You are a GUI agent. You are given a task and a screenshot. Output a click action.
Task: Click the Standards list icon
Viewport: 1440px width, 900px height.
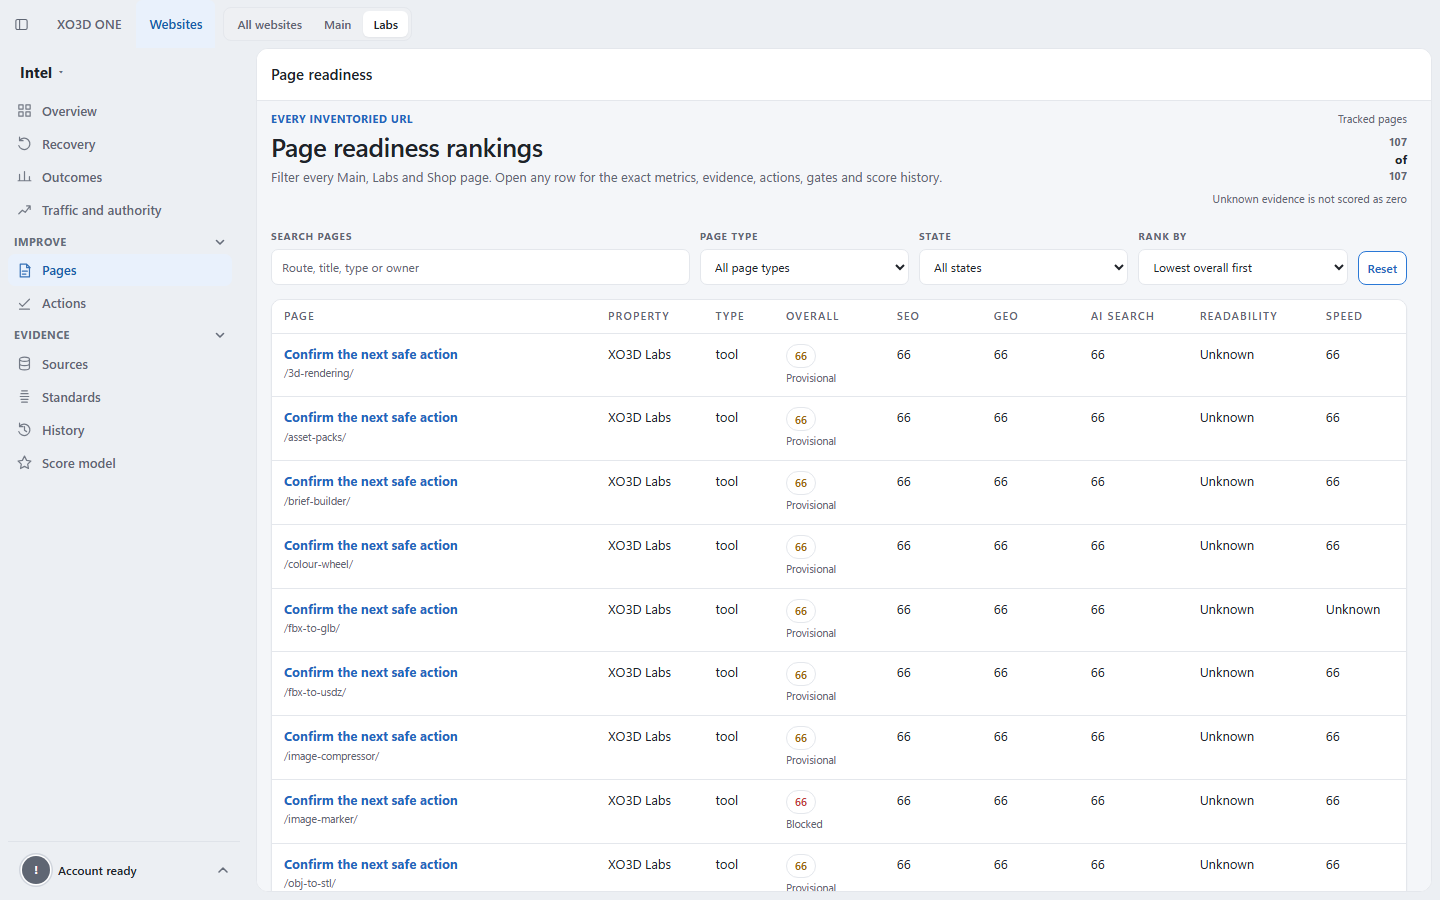pos(25,397)
